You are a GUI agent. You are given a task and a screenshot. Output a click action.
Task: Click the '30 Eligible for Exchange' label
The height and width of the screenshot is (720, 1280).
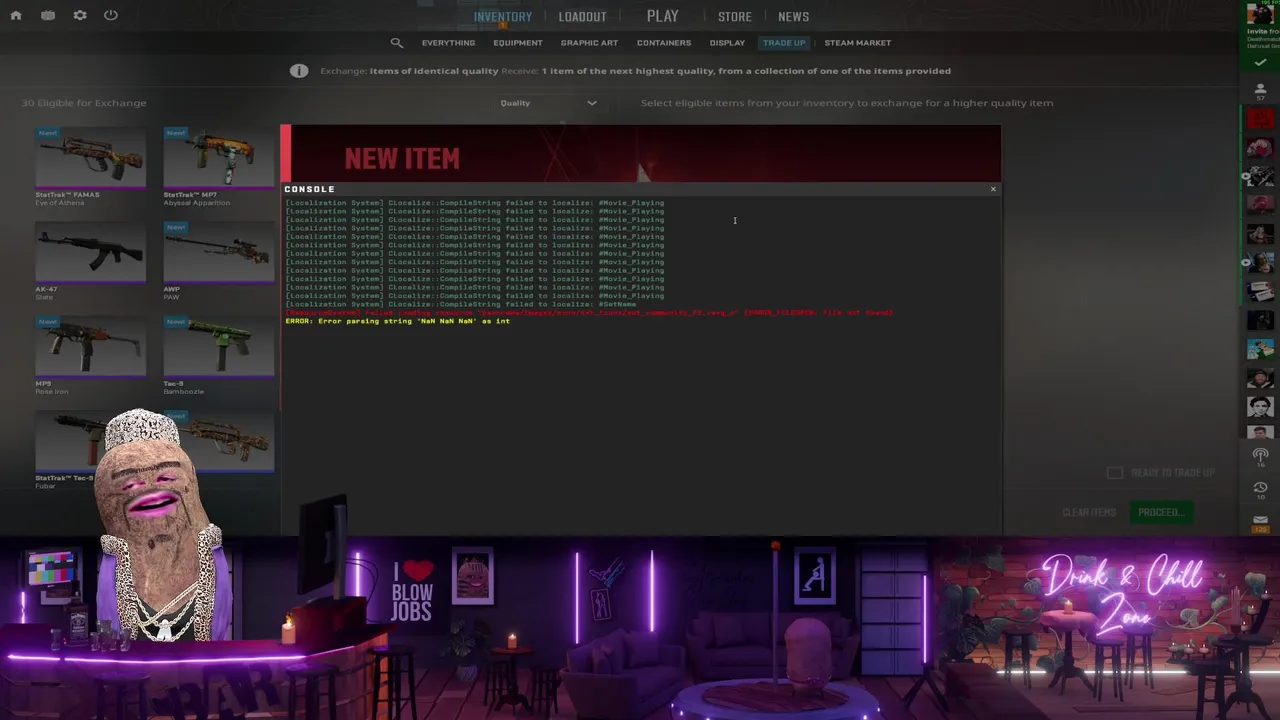tap(84, 103)
